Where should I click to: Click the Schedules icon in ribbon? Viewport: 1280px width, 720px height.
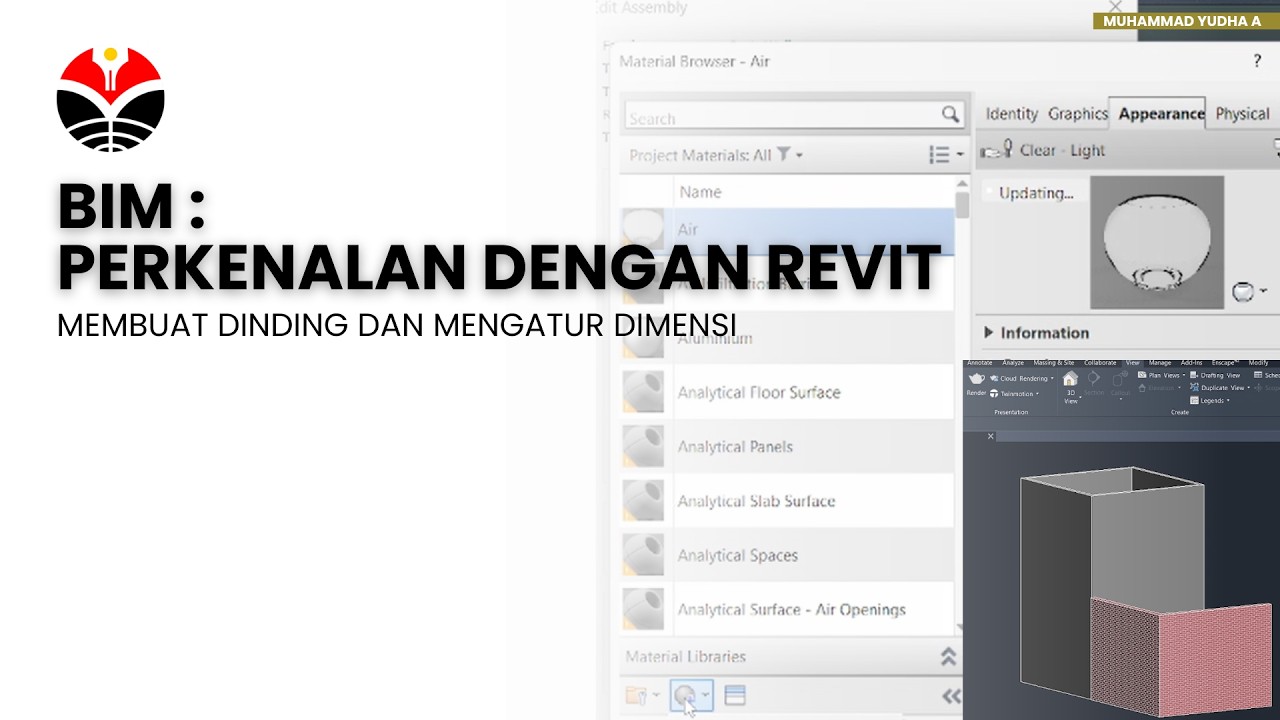[x=1258, y=375]
